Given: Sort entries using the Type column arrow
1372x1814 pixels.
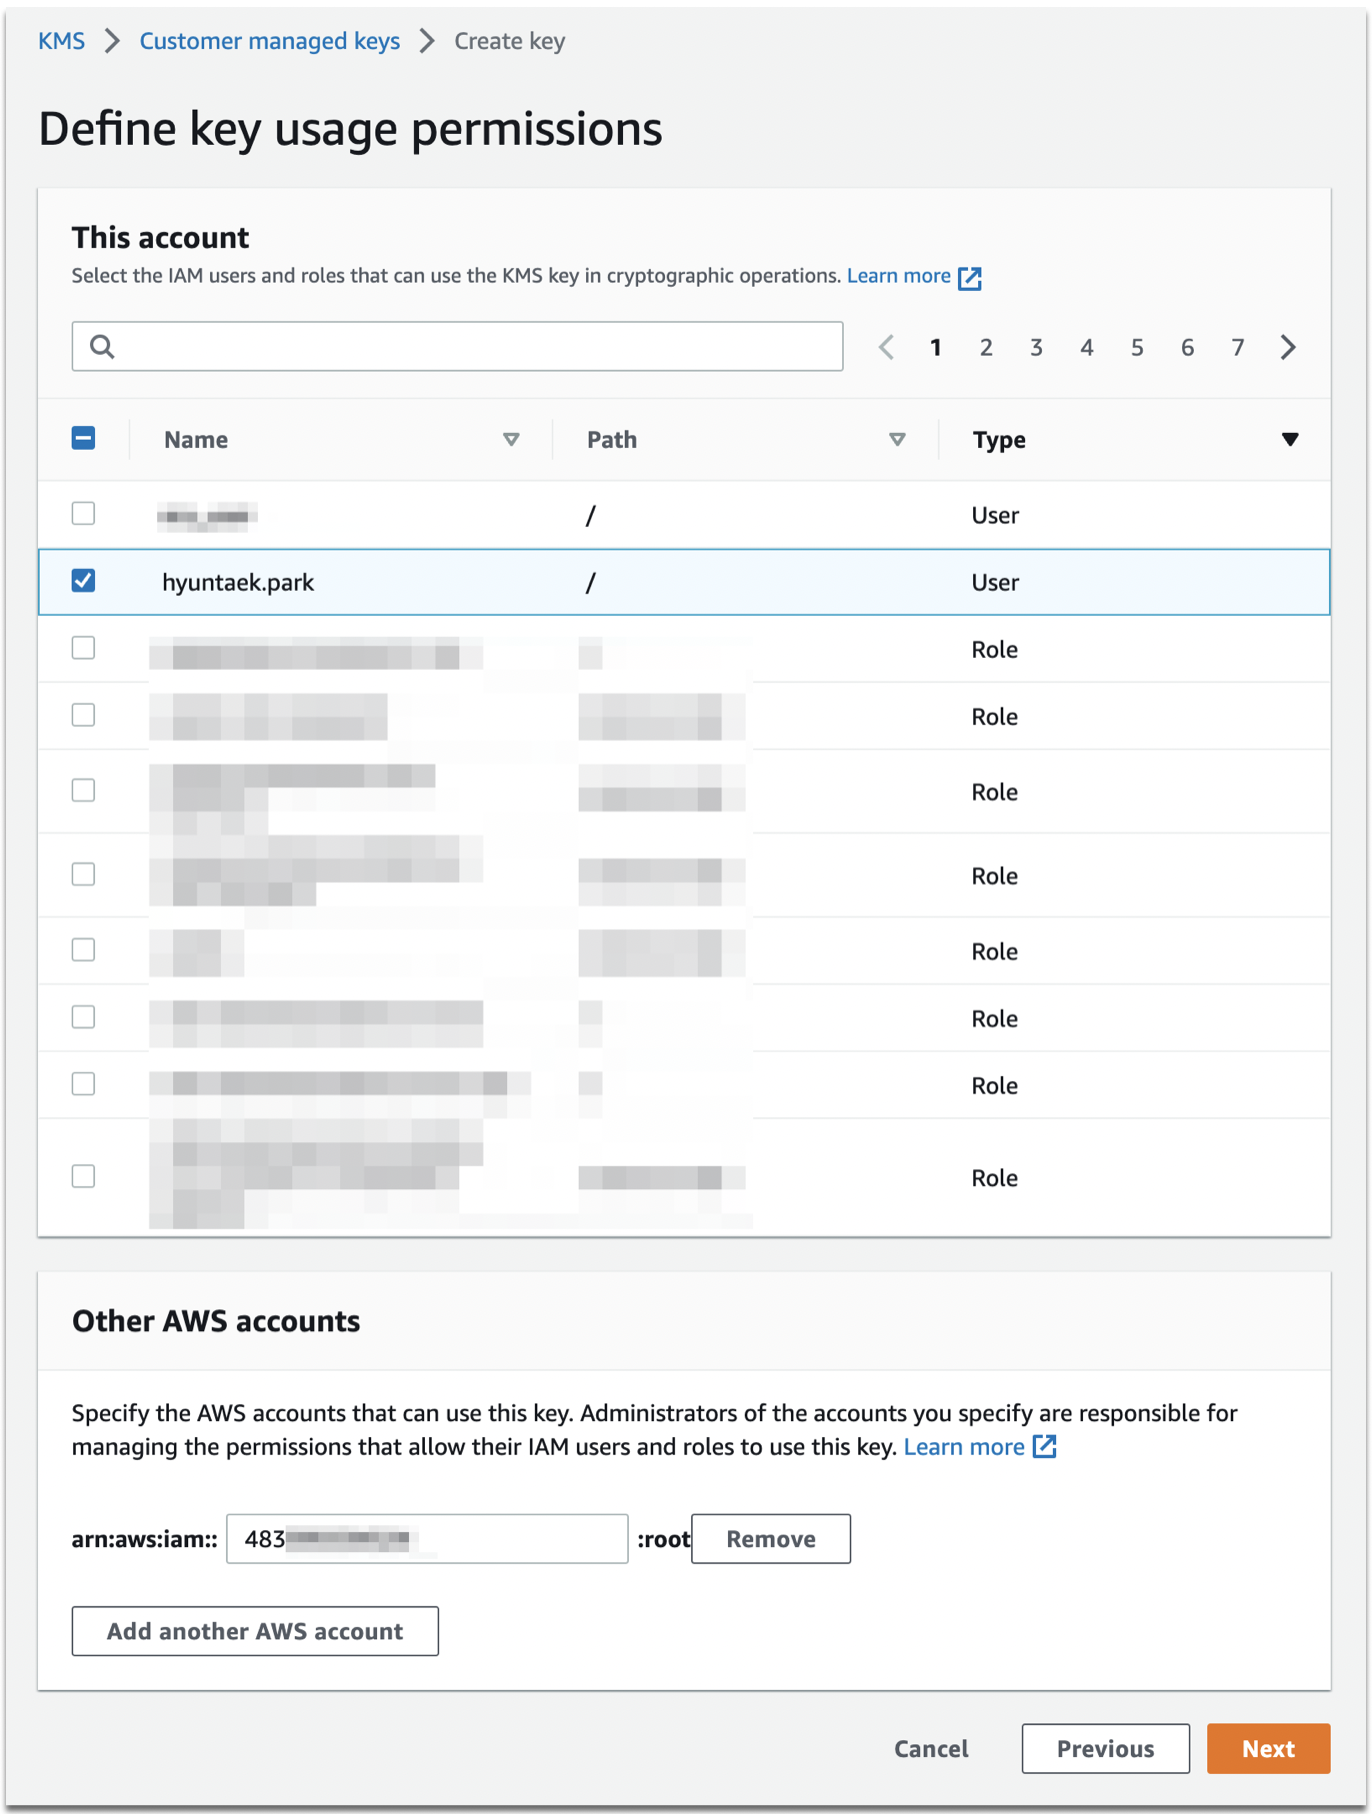Looking at the screenshot, I should 1291,439.
